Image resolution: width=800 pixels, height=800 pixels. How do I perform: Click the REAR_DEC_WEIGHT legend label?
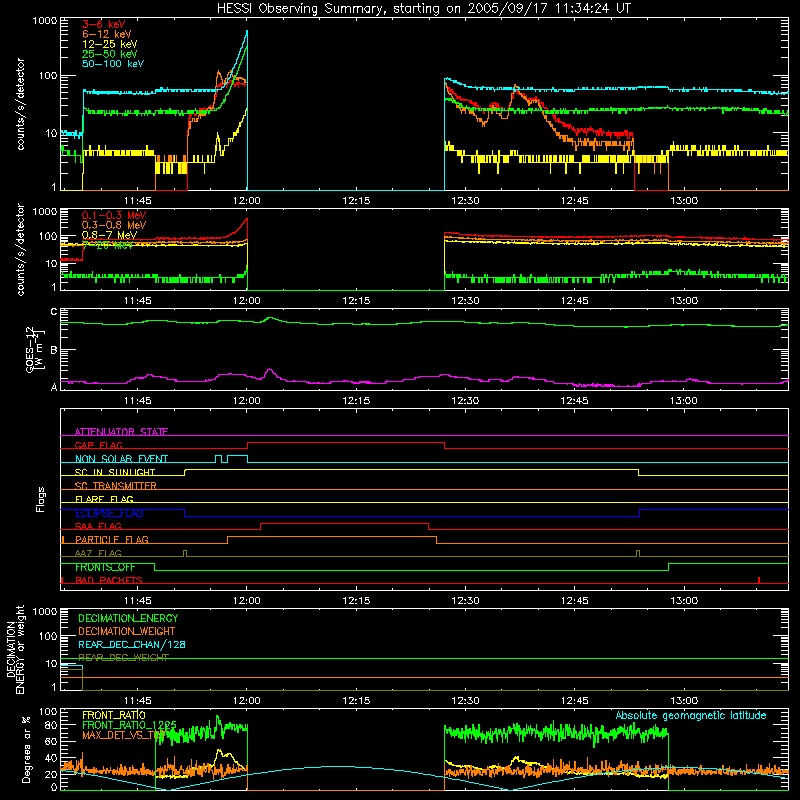pos(123,658)
